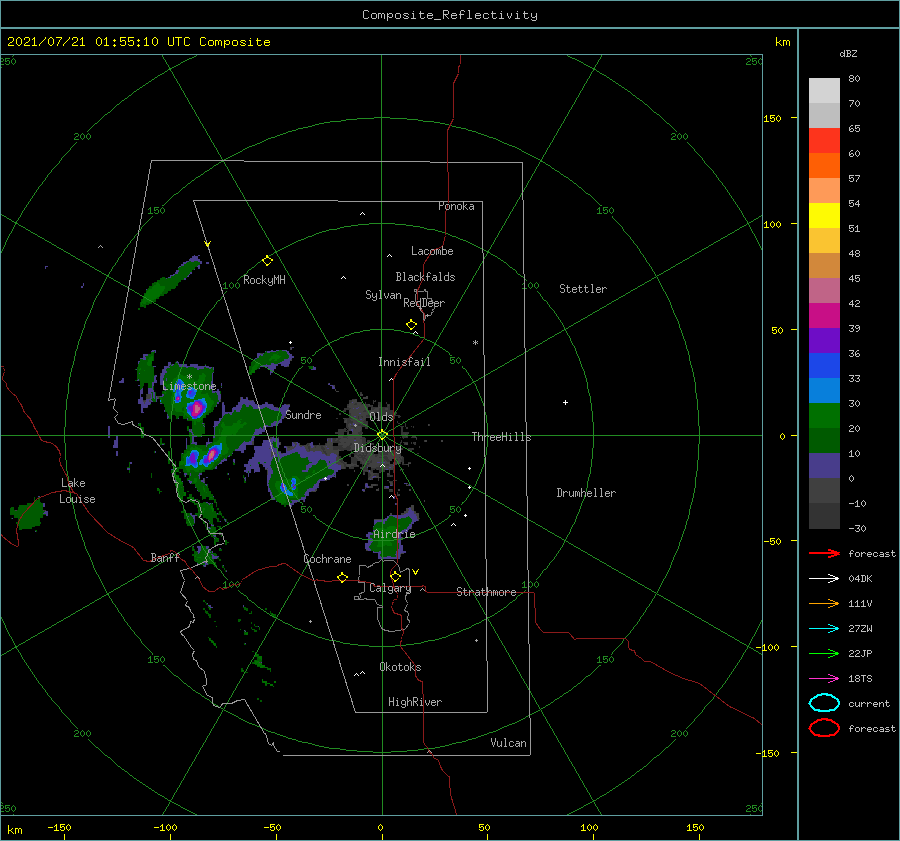Click the Banff label

(x=165, y=557)
